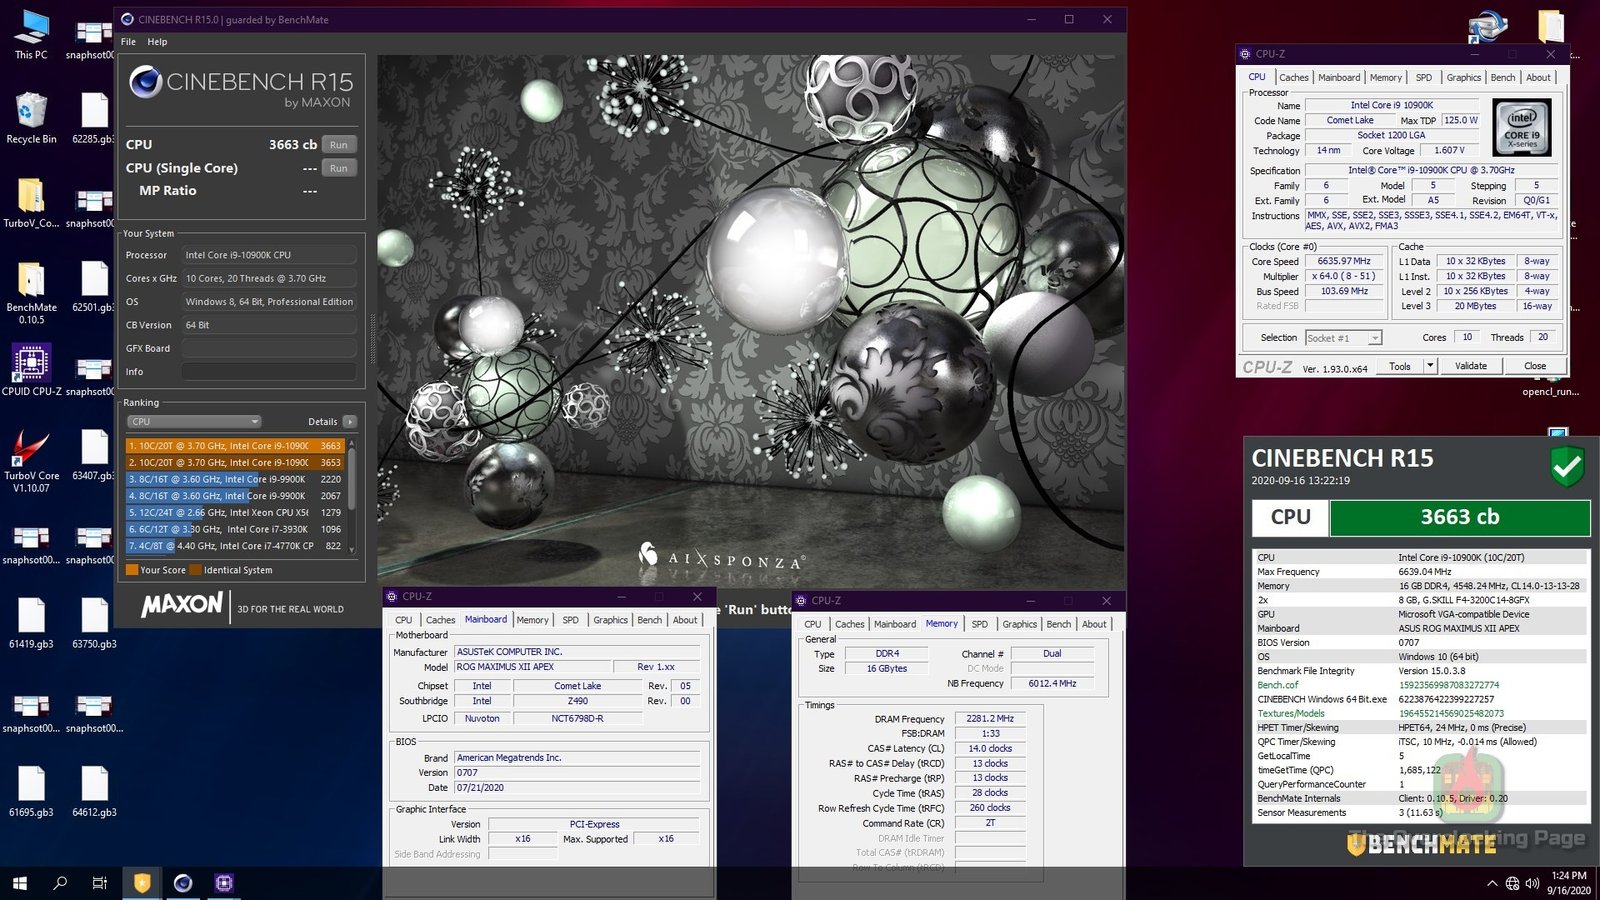Switch to the Caches tab in top CPU-Z window

[1293, 78]
